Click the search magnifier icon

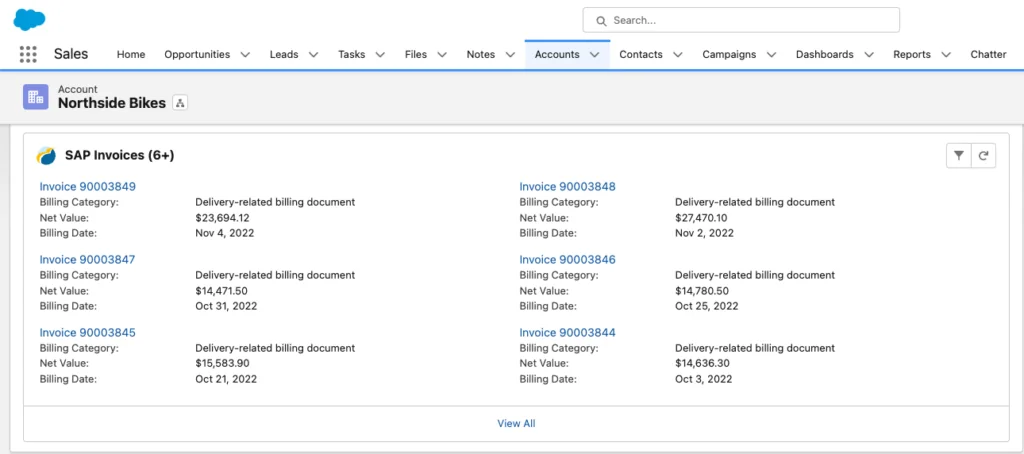(x=601, y=20)
